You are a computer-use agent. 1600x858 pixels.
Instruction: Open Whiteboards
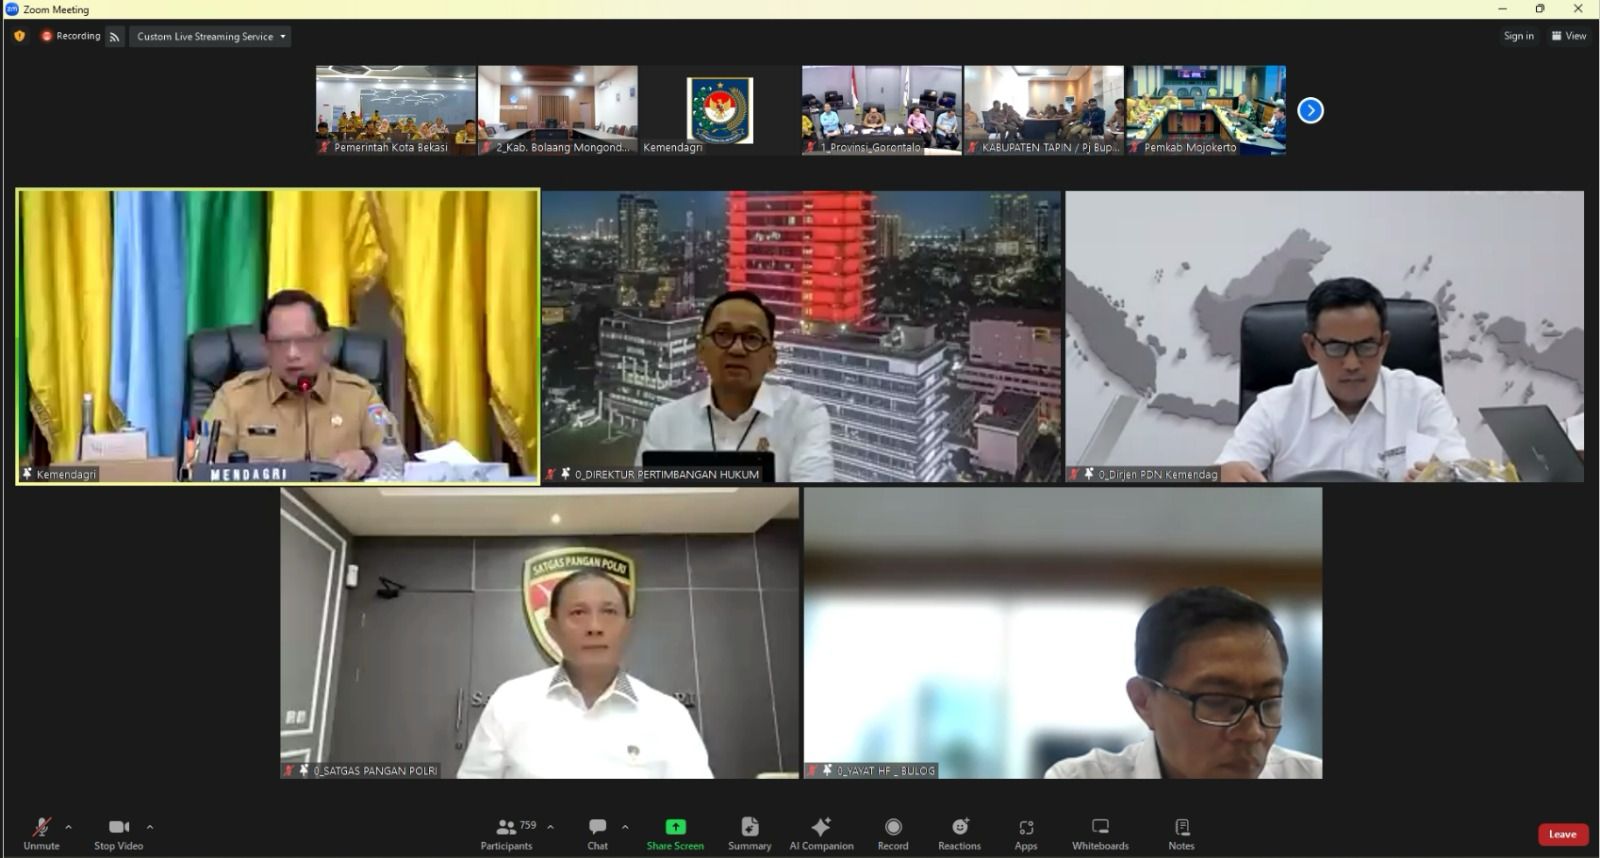(x=1100, y=833)
